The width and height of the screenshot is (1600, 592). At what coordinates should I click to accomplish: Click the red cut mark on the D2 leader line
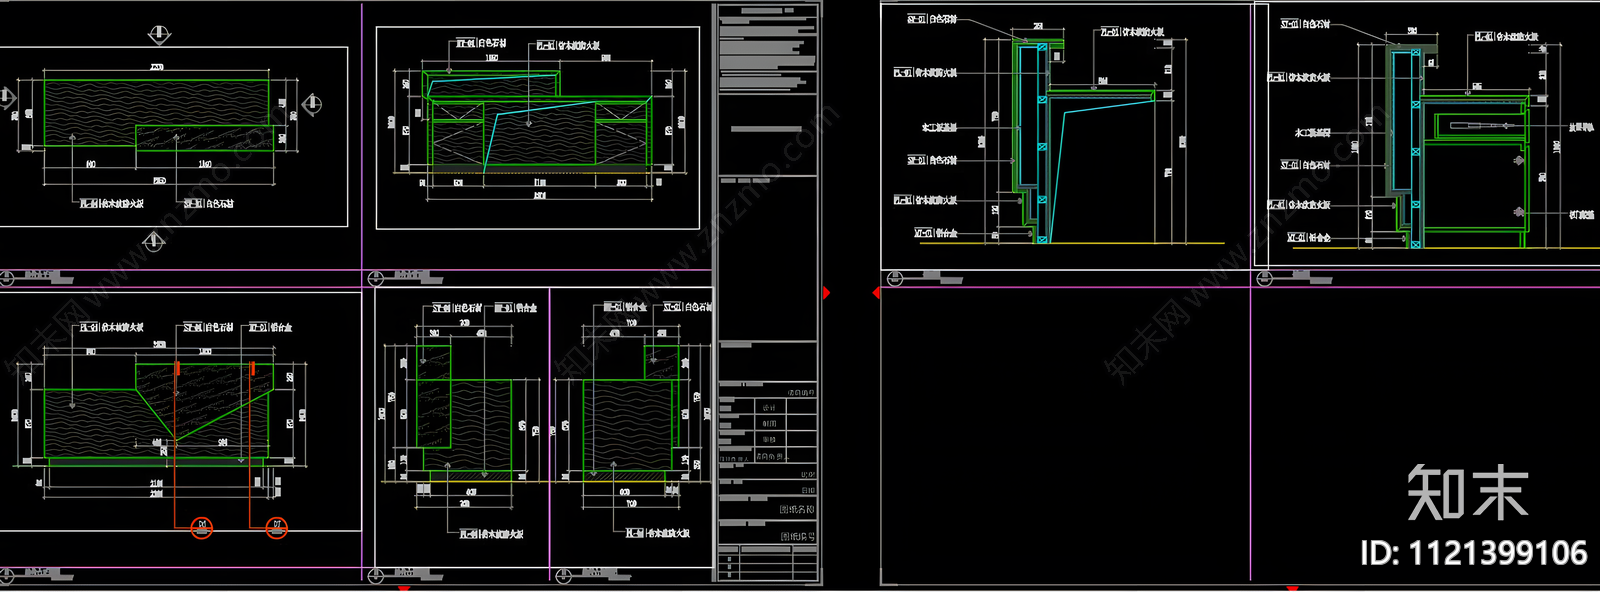point(253,369)
